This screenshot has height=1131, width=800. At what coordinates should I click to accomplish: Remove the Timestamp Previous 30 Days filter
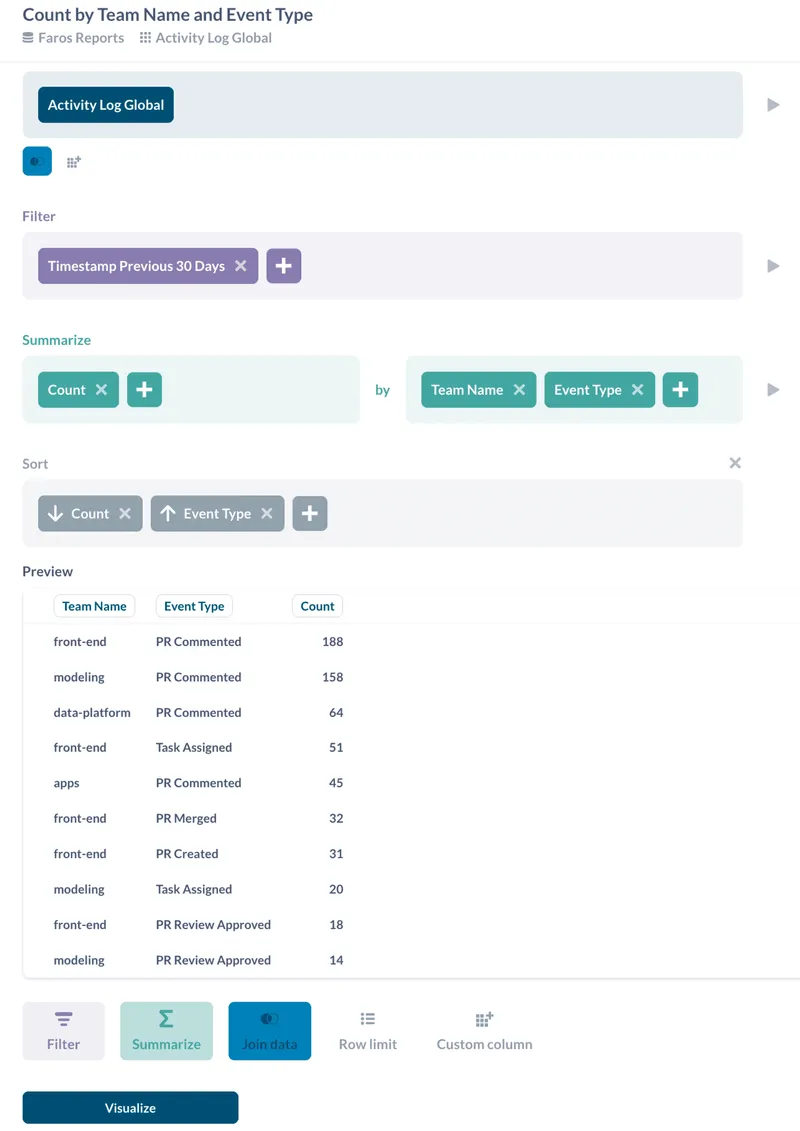pyautogui.click(x=239, y=266)
